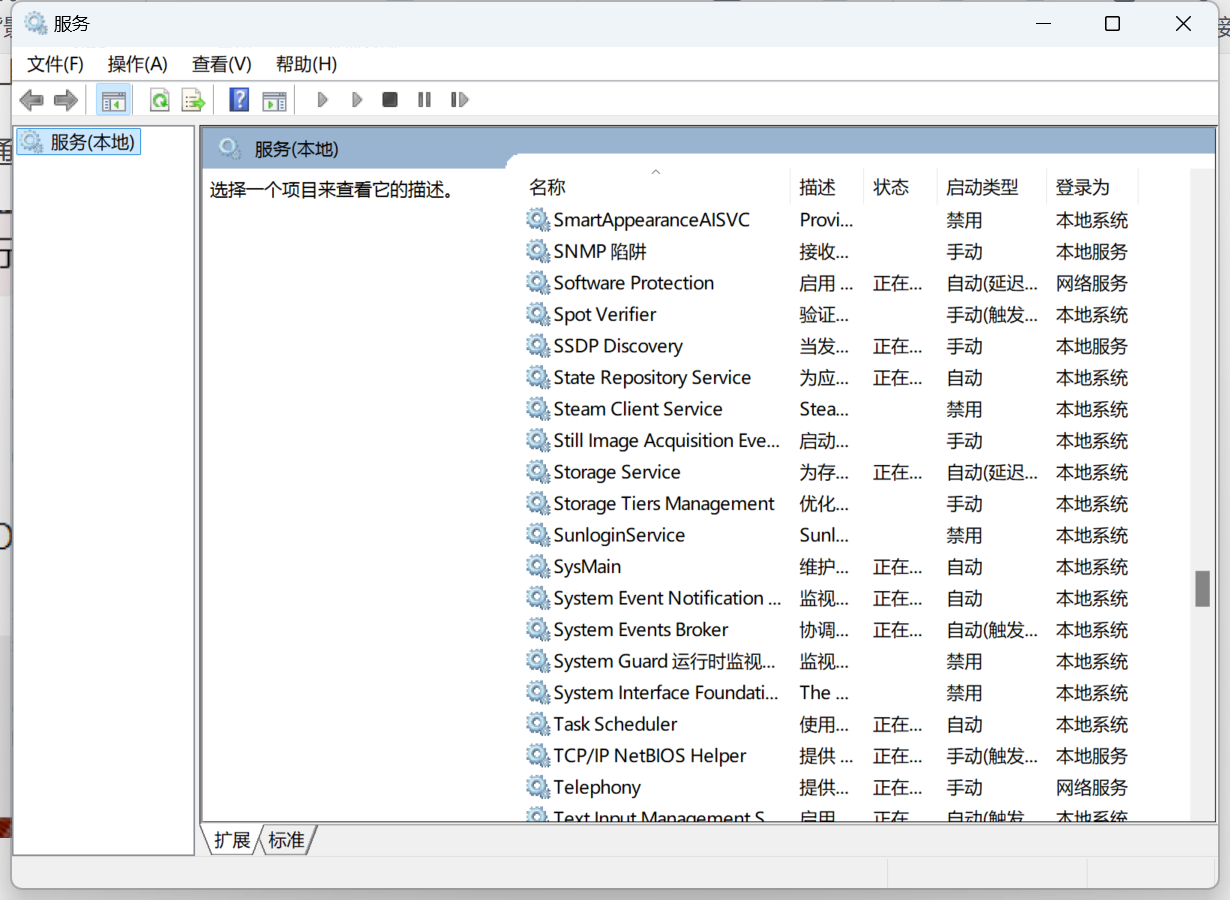The width and height of the screenshot is (1230, 900).
Task: Click the Forward arrow toolbar icon
Action: 66,100
